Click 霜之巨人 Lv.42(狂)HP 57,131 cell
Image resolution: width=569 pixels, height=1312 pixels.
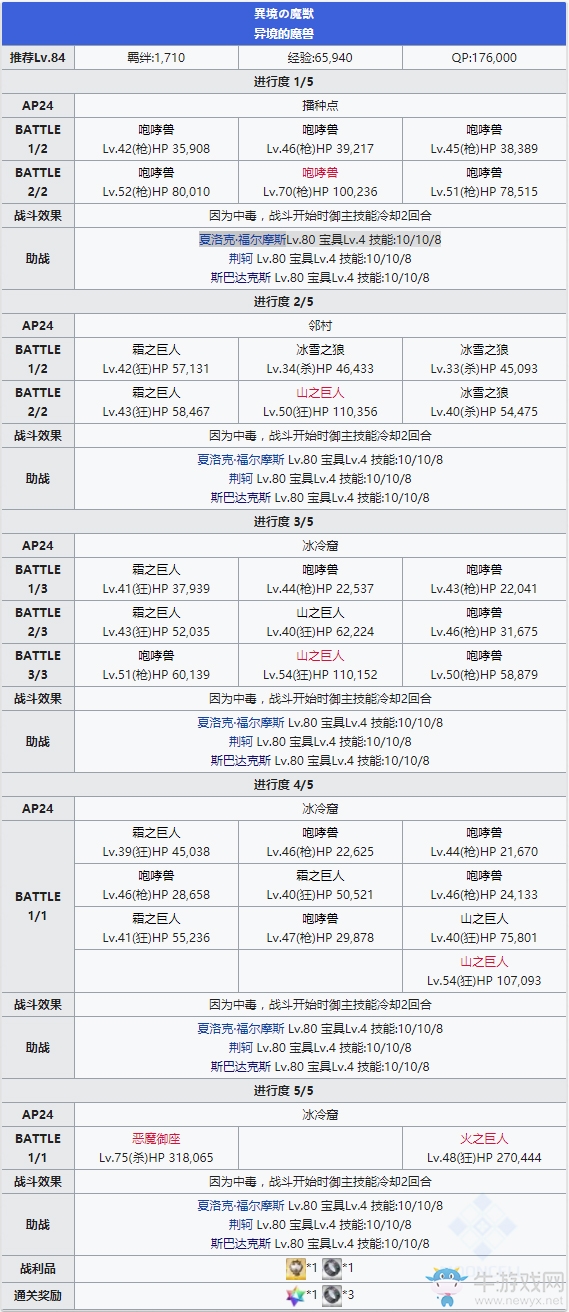[x=156, y=359]
